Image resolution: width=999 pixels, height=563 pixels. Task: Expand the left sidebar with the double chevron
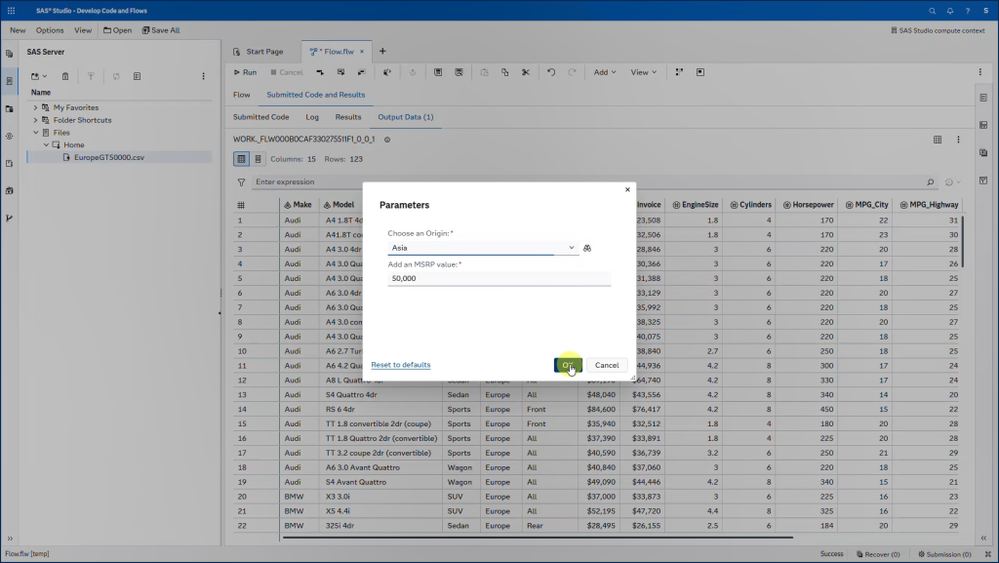(10, 538)
